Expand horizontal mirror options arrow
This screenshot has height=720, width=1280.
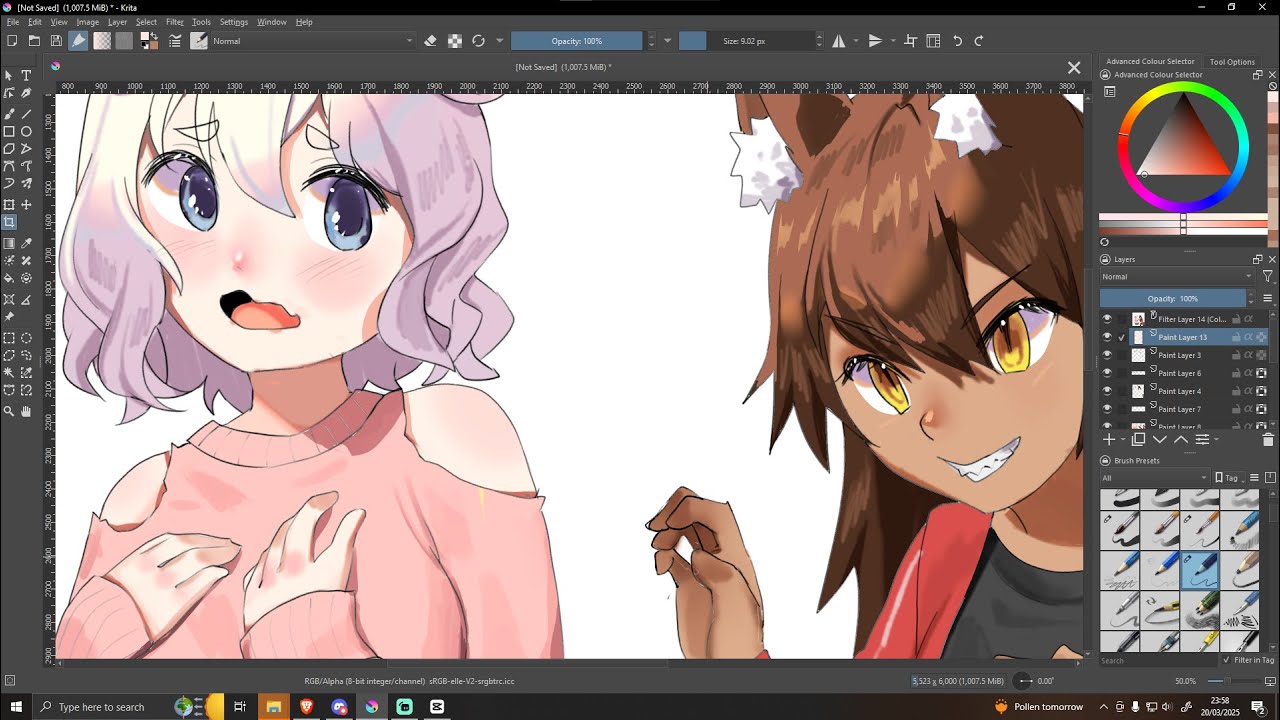[856, 41]
